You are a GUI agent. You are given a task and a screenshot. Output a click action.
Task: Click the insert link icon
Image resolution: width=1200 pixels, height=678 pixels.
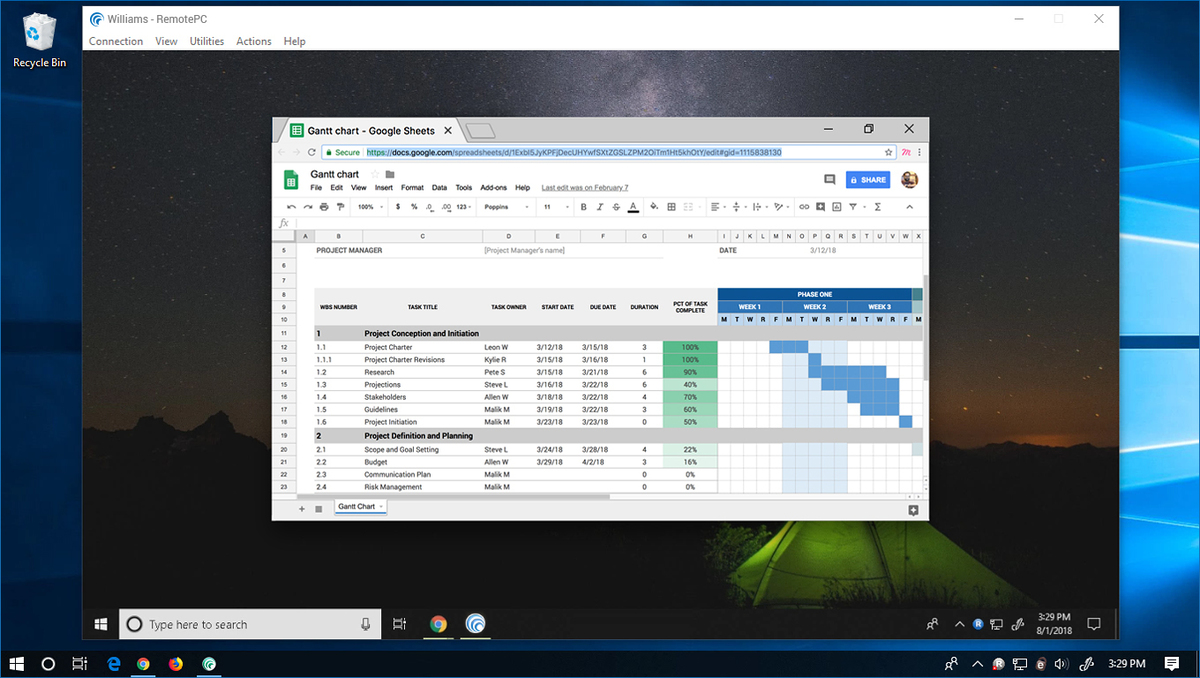[804, 207]
